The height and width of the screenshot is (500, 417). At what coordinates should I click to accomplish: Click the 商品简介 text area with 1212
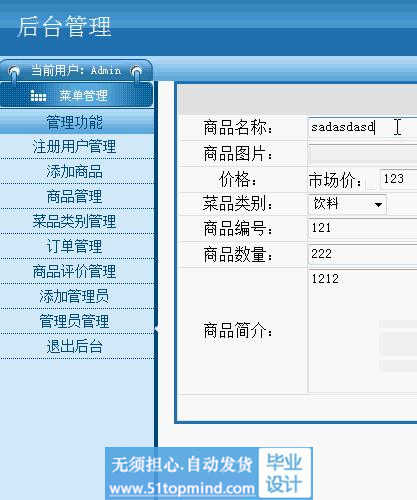click(x=363, y=331)
